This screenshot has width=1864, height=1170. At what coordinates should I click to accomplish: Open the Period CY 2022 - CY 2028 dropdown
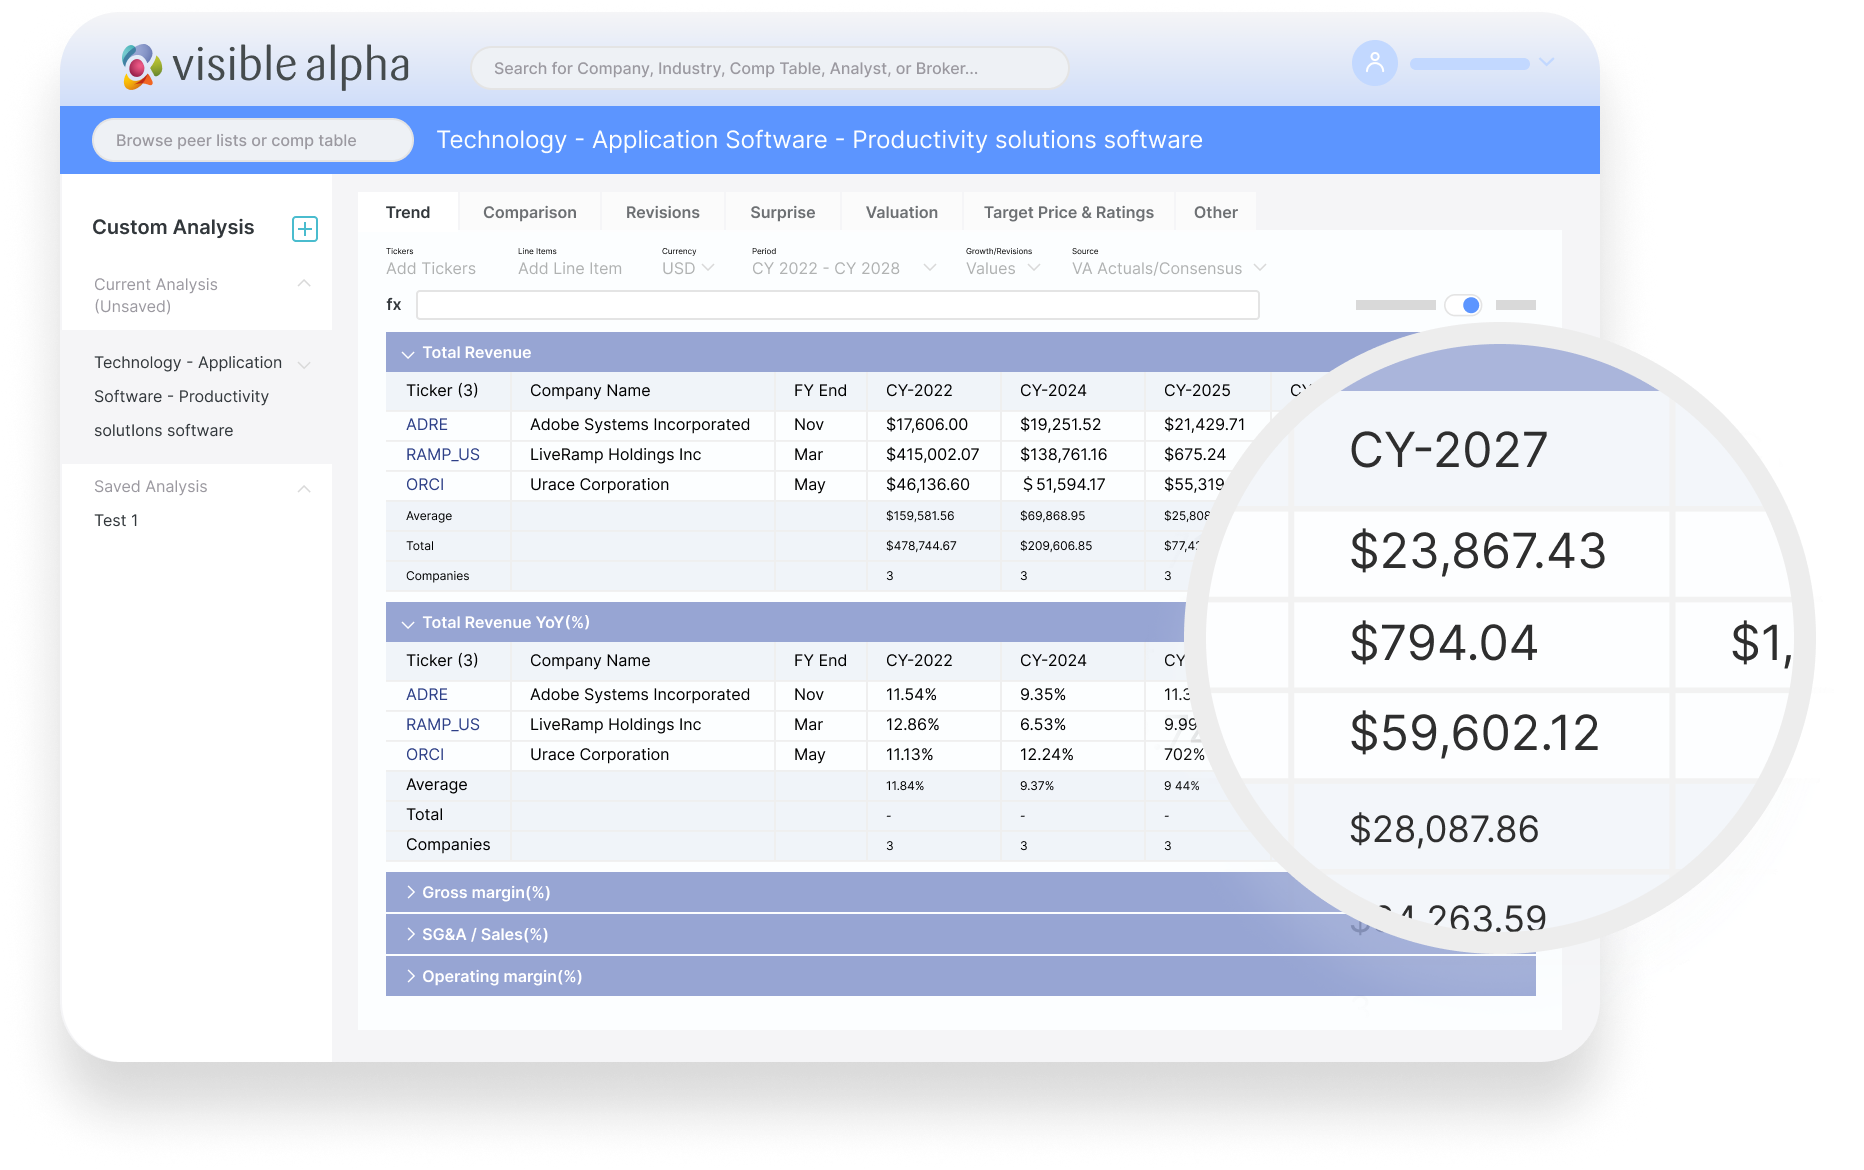tap(844, 268)
